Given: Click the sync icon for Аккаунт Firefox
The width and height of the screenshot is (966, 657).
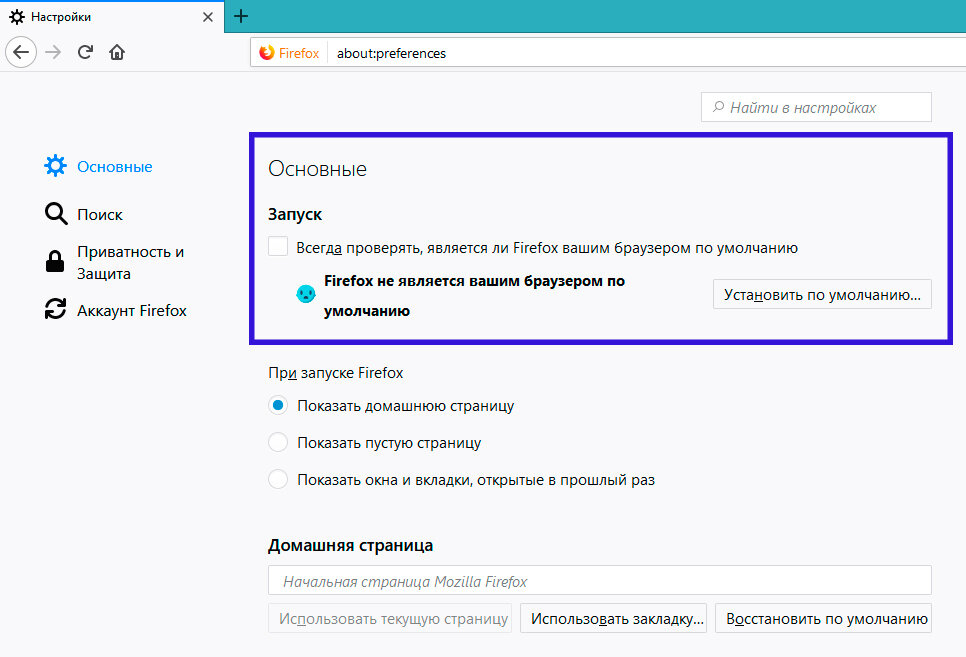Looking at the screenshot, I should pos(55,309).
